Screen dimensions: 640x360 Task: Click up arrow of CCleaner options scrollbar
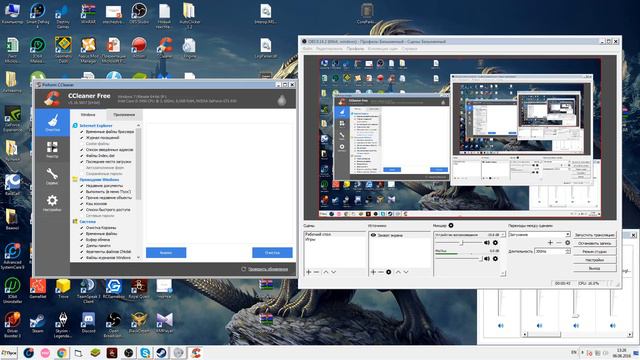pyautogui.click(x=138, y=125)
